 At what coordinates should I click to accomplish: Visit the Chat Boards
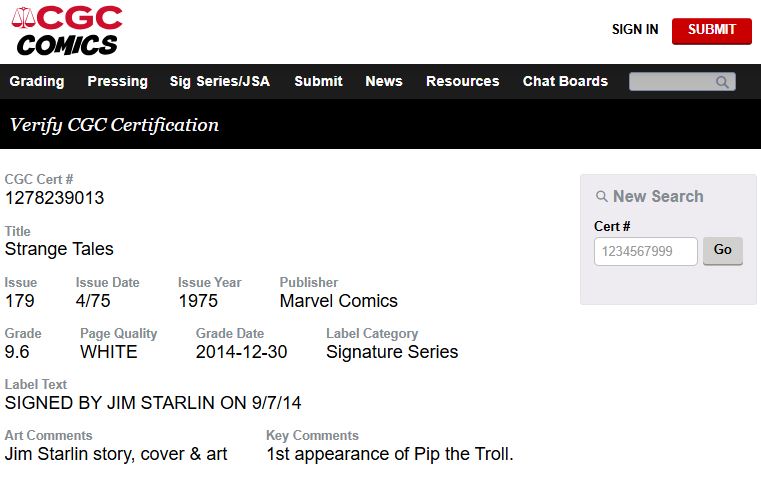pyautogui.click(x=565, y=81)
